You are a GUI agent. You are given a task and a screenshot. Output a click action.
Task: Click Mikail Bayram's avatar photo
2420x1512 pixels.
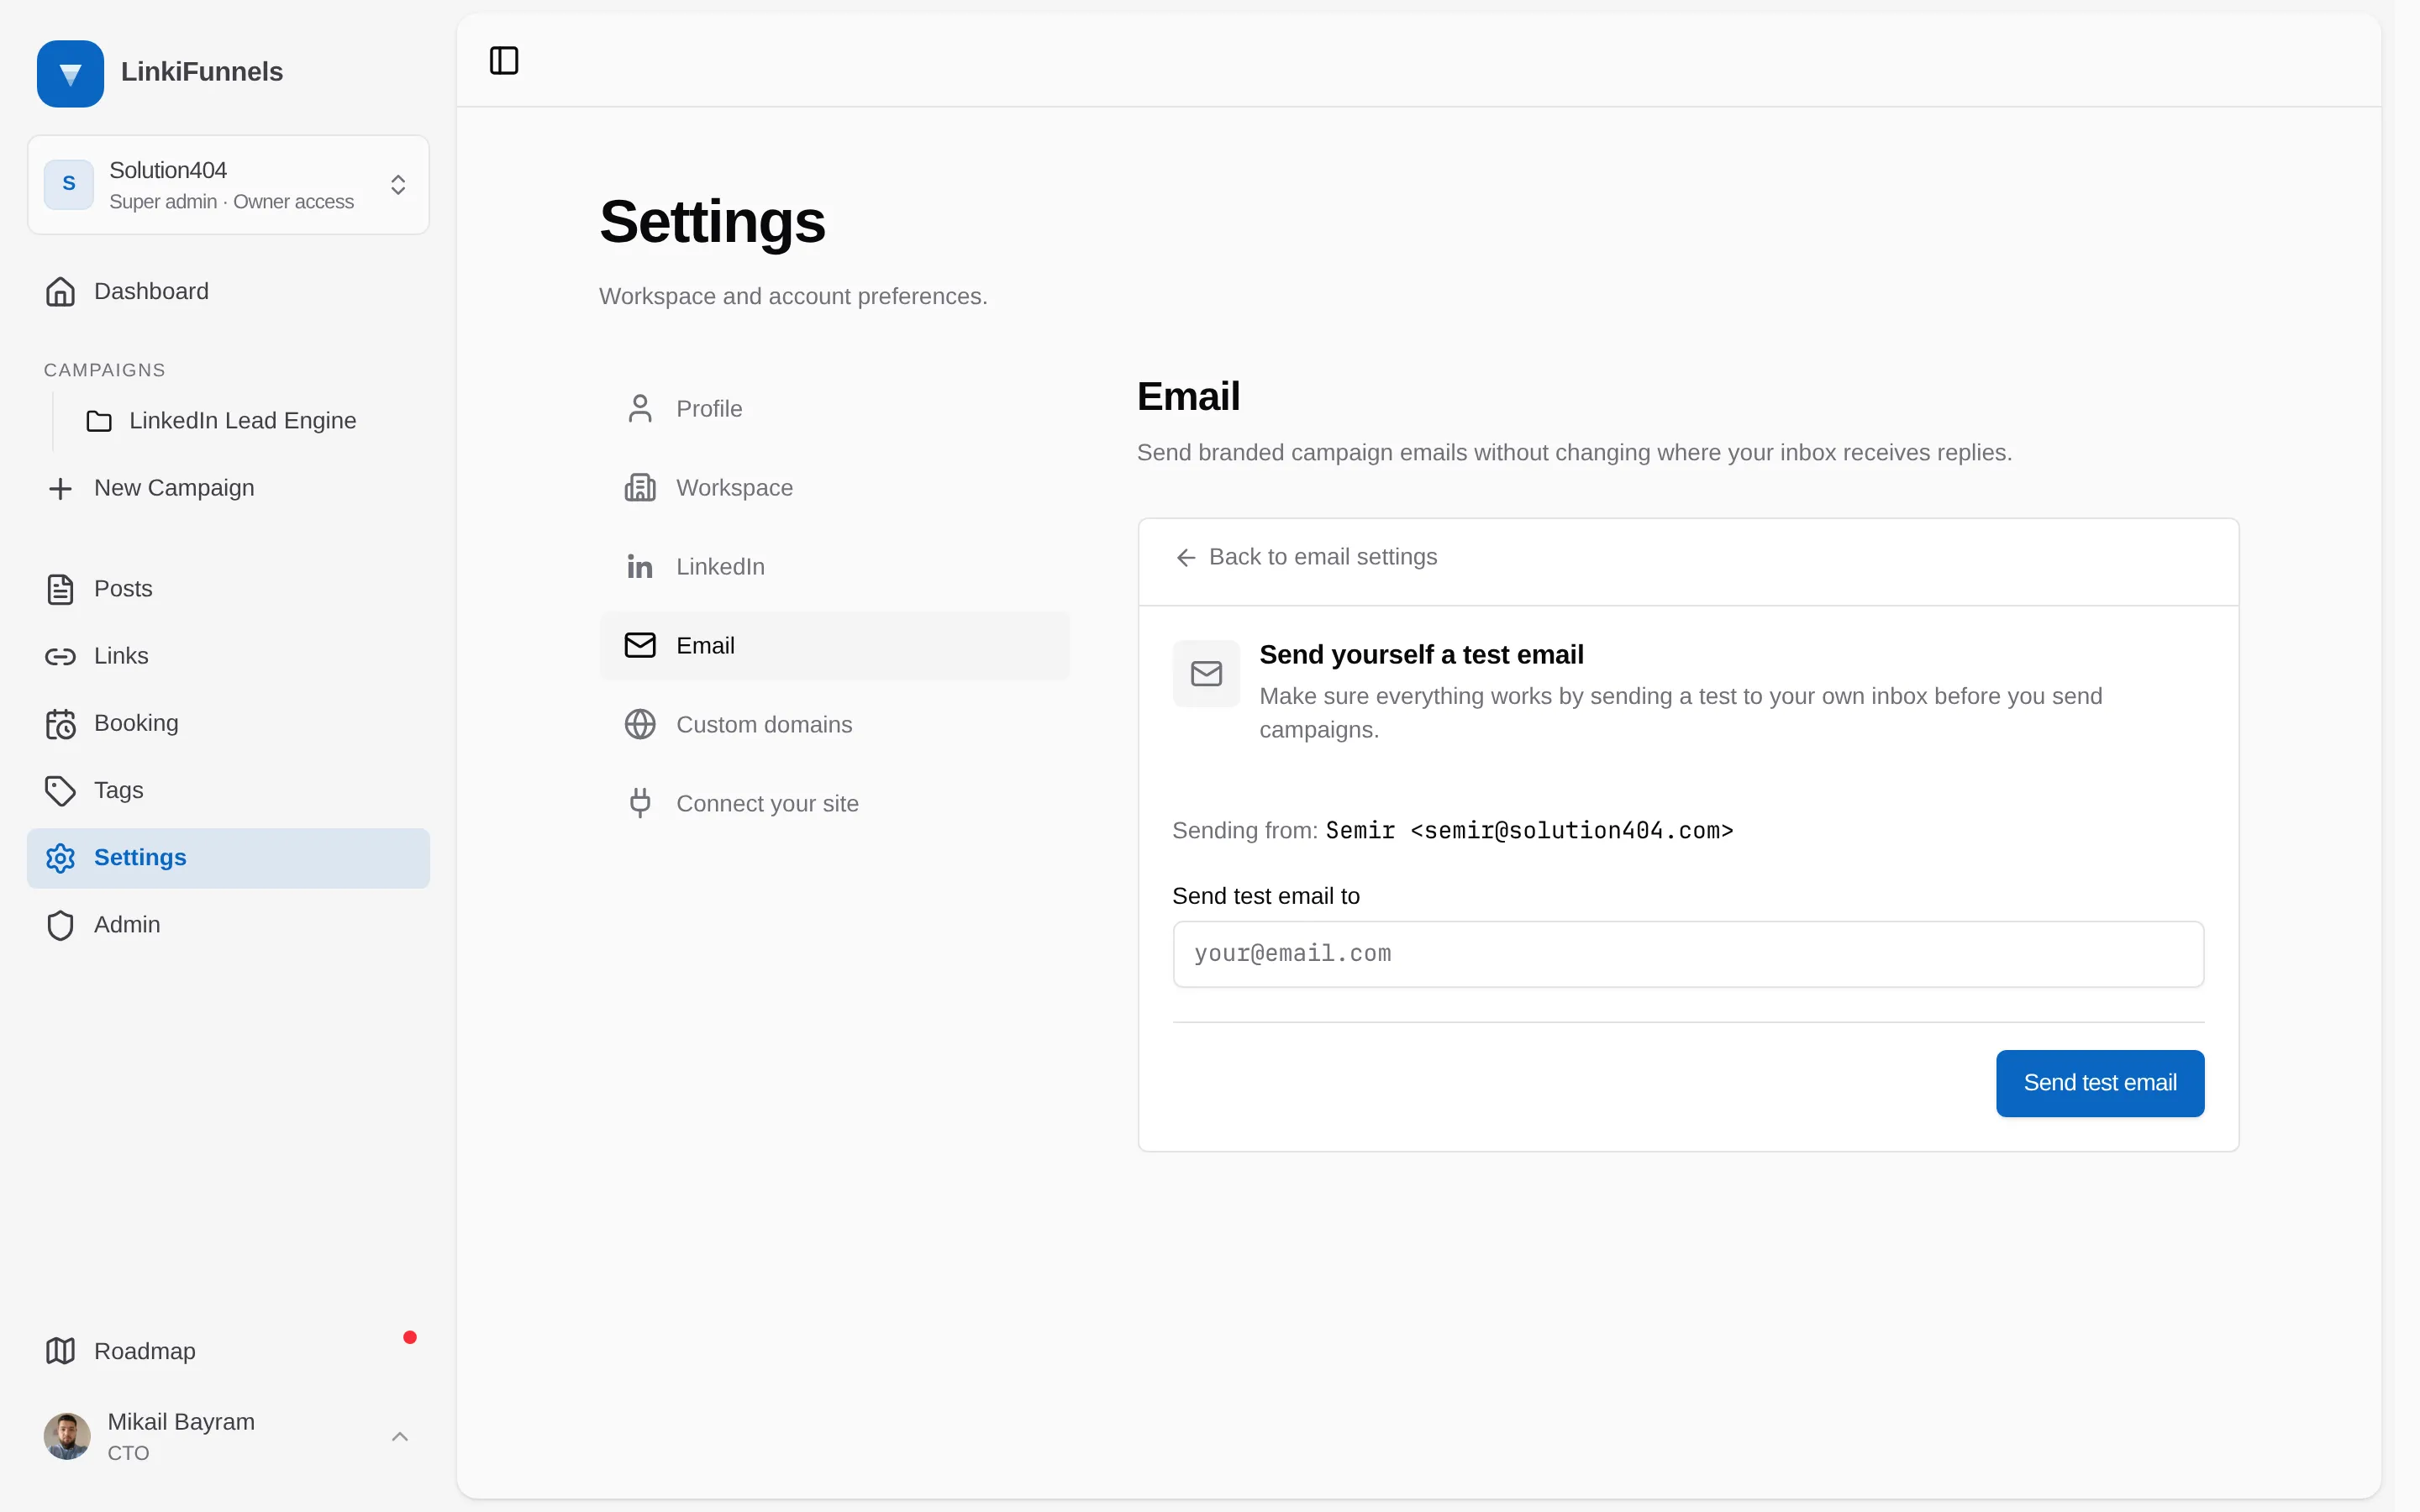click(x=67, y=1437)
